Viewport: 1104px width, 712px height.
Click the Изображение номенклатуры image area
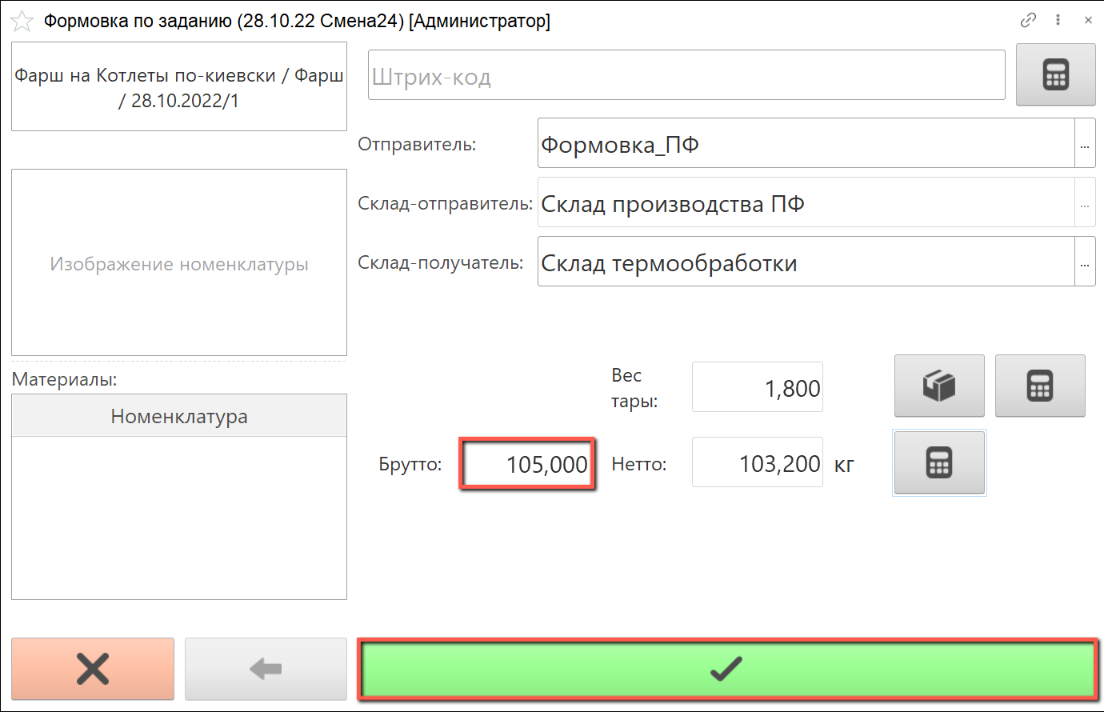pos(179,264)
